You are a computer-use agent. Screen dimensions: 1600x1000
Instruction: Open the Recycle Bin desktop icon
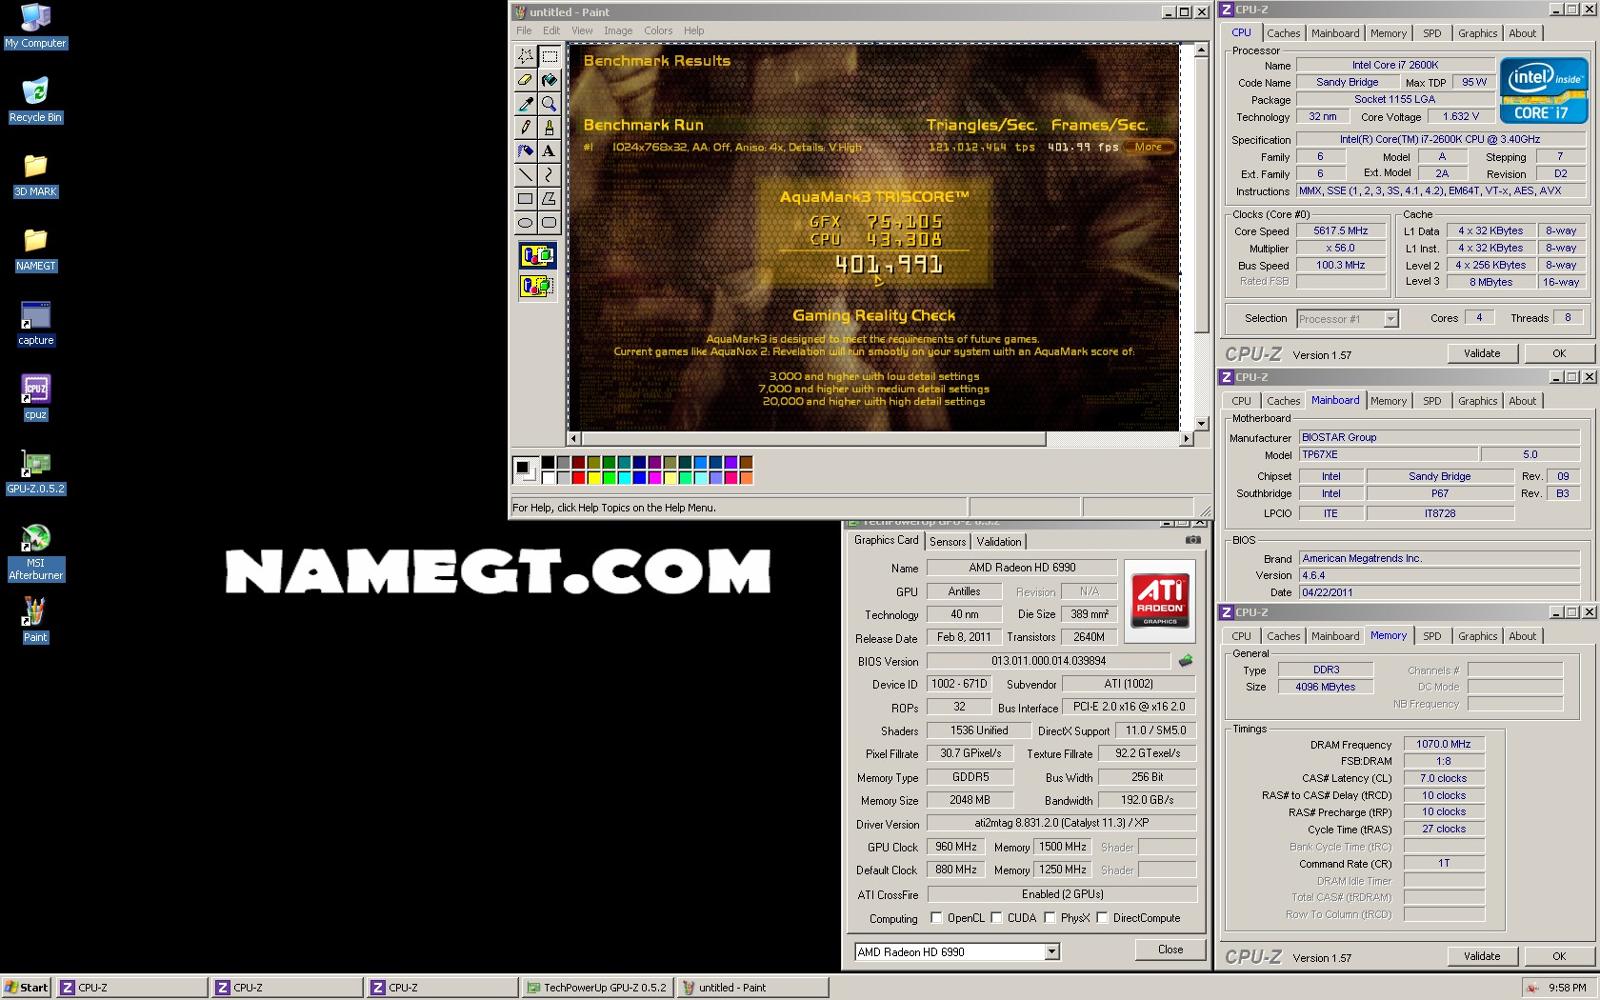pyautogui.click(x=35, y=100)
